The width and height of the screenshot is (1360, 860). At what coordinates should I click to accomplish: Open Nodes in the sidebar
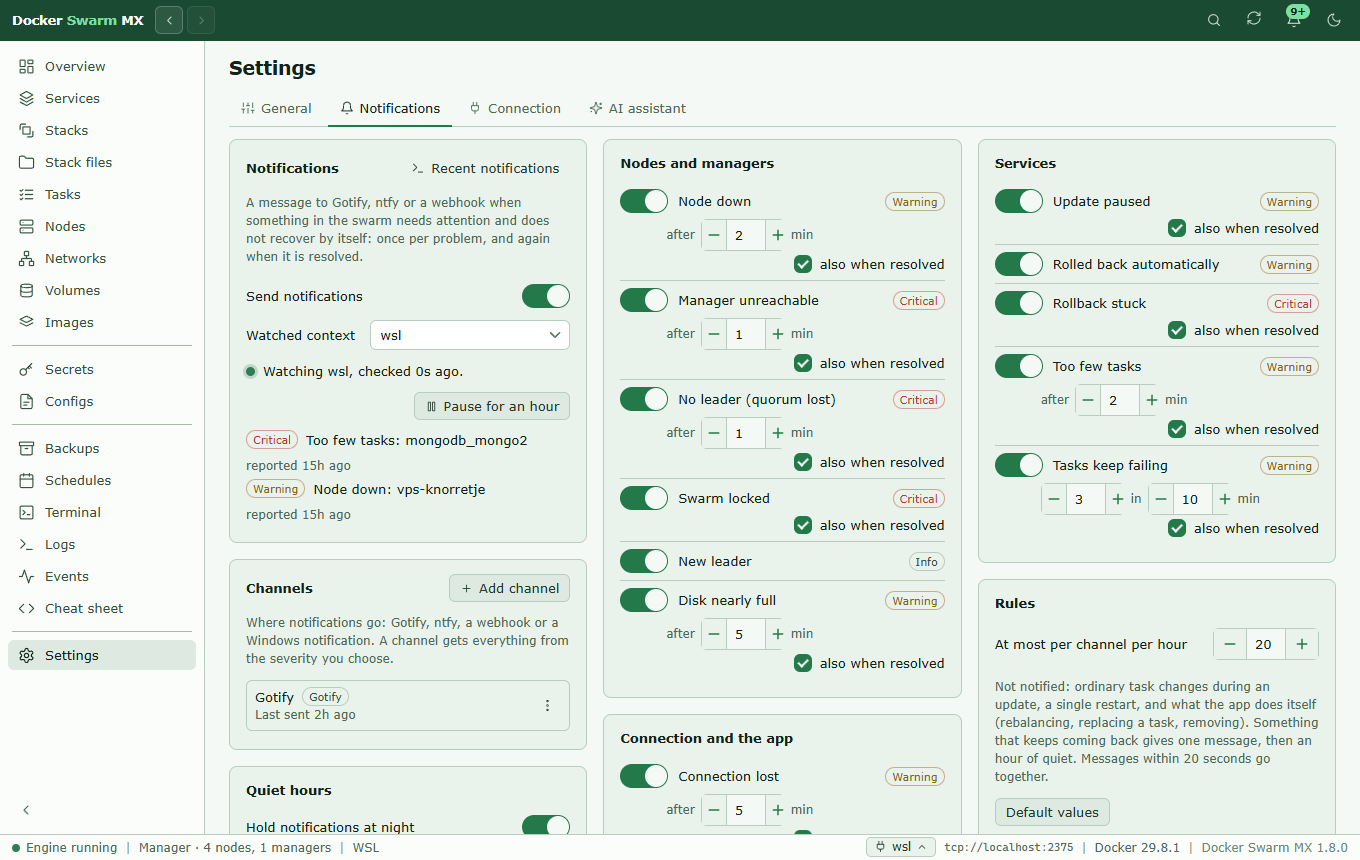[102, 227]
